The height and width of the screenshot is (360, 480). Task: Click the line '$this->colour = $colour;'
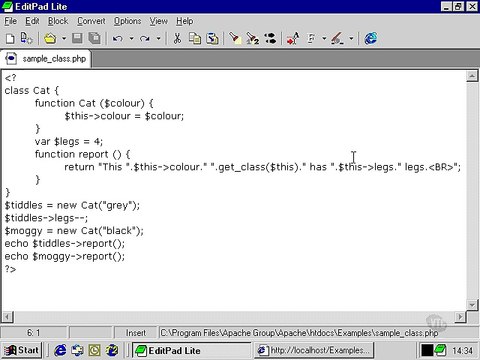click(x=124, y=116)
